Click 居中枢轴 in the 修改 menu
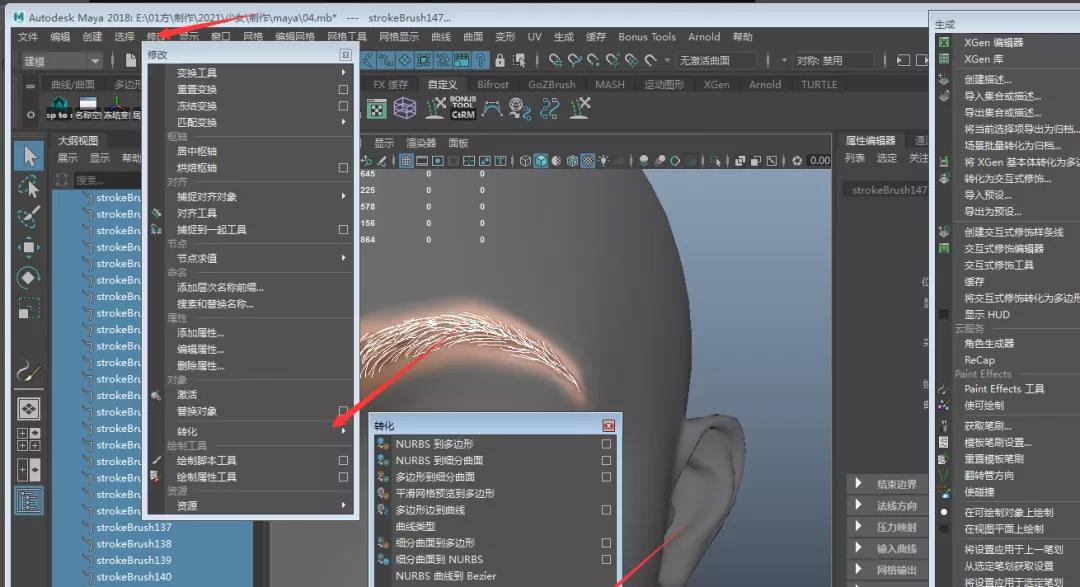 click(197, 151)
